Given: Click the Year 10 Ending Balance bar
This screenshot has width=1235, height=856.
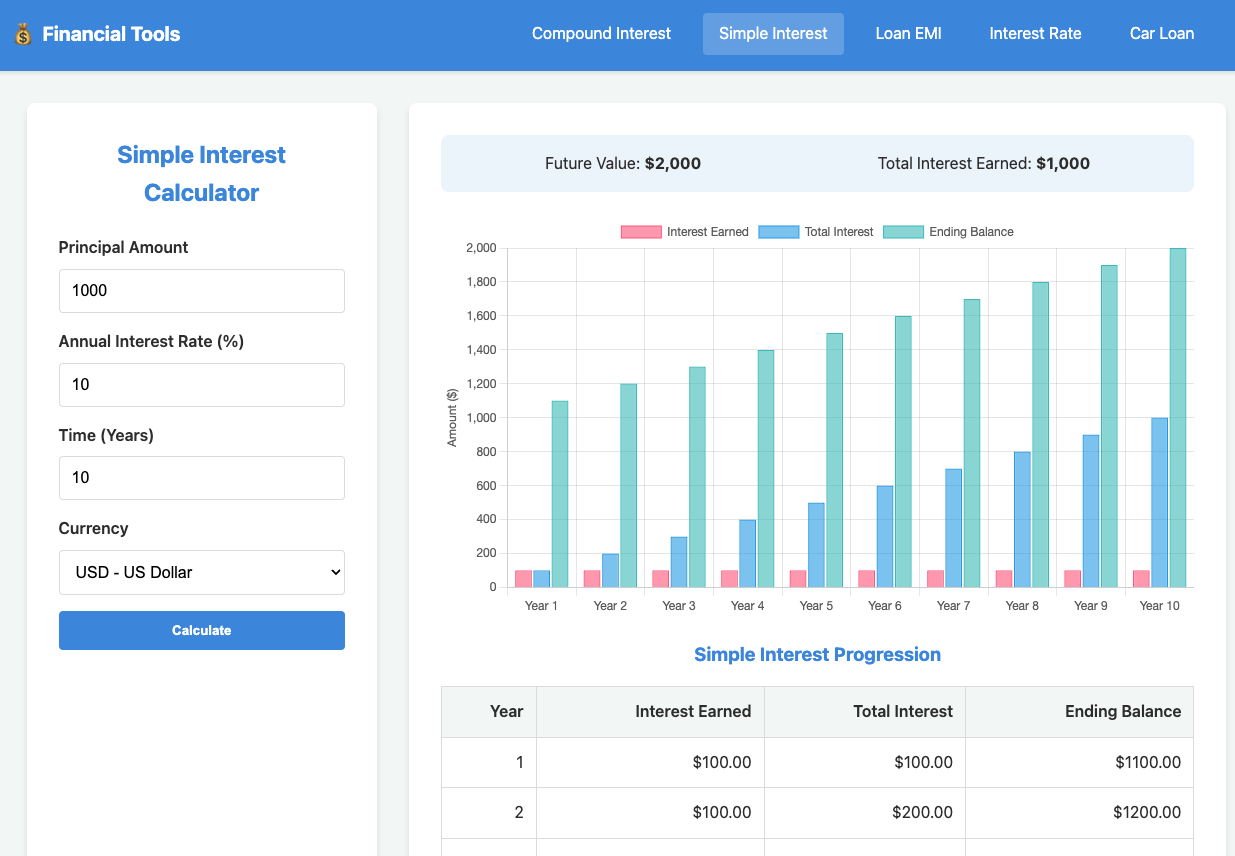Looking at the screenshot, I should click(1178, 418).
